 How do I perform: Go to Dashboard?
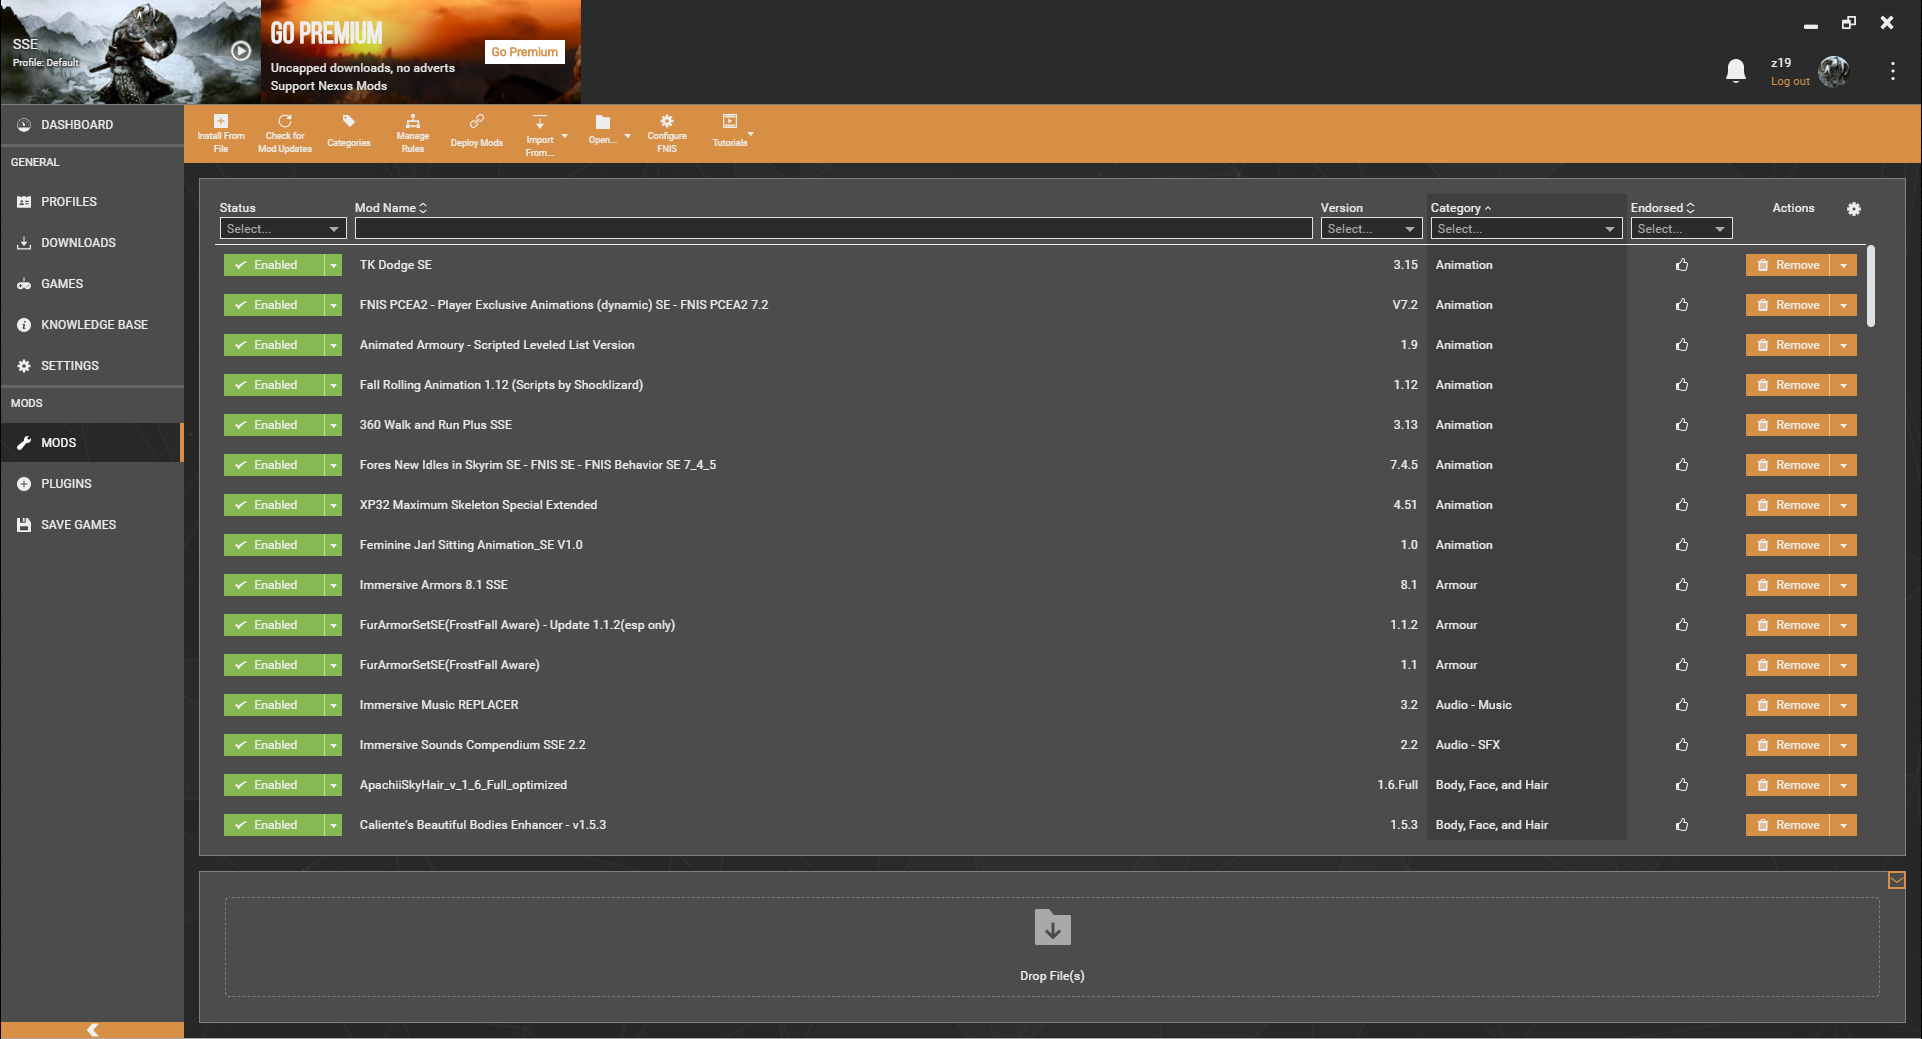pyautogui.click(x=92, y=125)
